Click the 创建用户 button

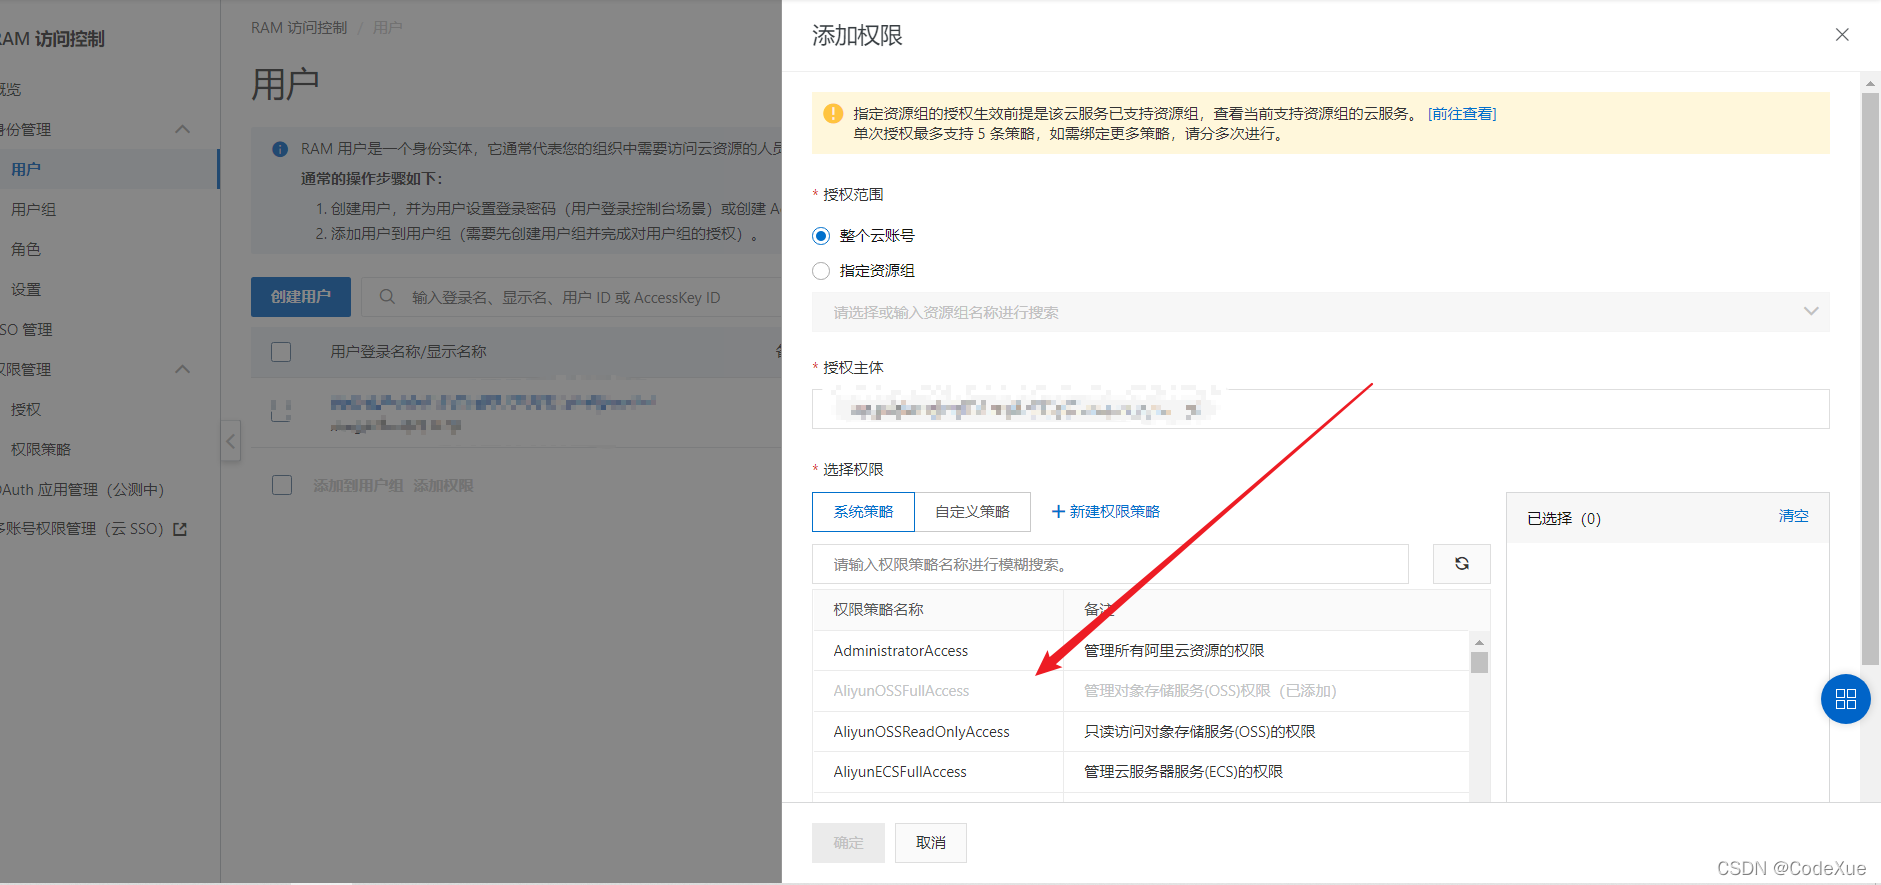pos(301,297)
